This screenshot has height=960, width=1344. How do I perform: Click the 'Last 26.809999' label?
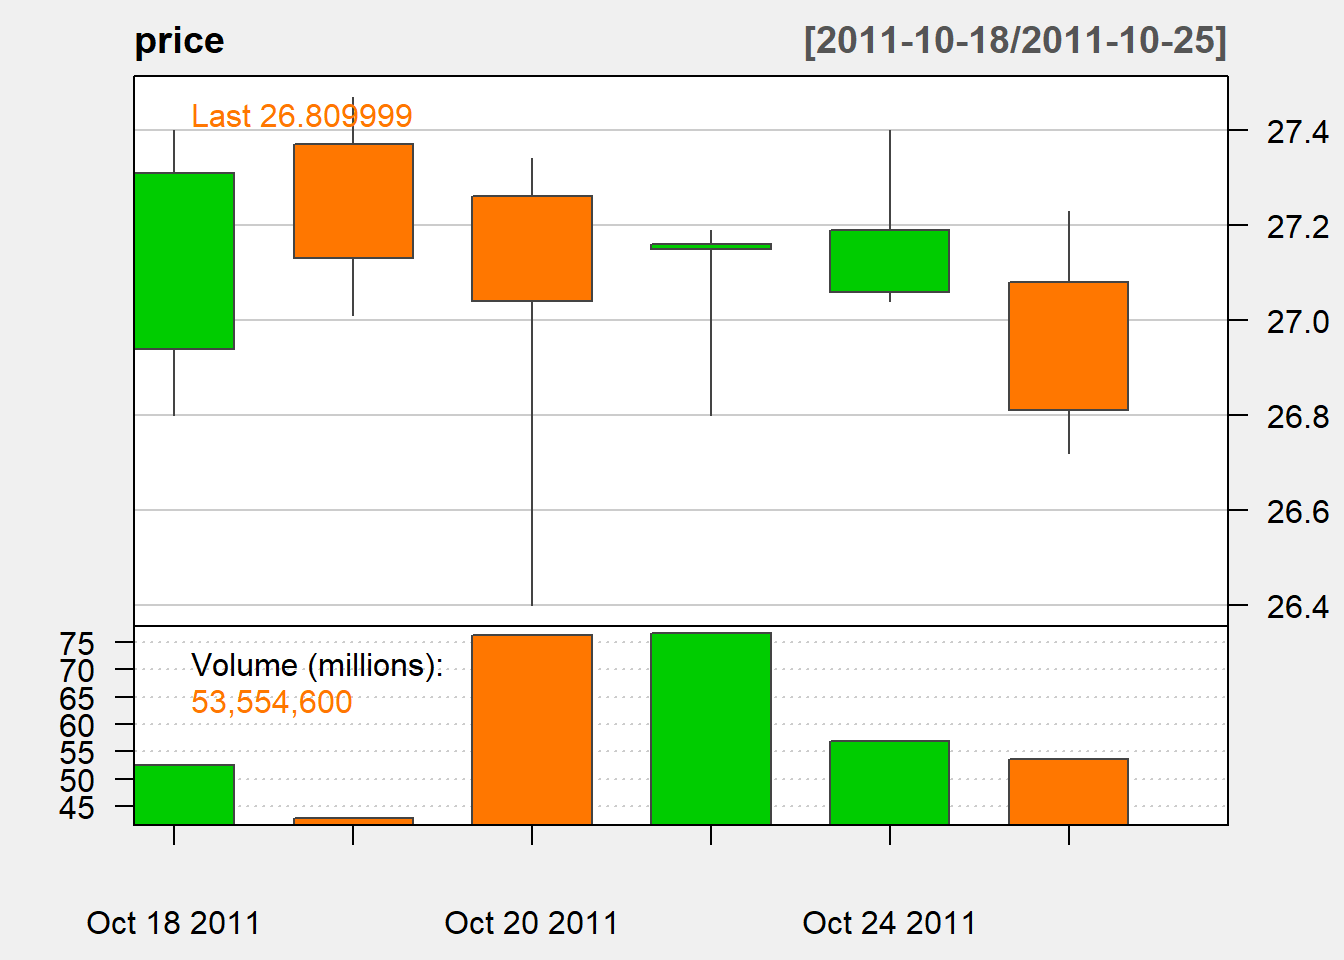[302, 116]
